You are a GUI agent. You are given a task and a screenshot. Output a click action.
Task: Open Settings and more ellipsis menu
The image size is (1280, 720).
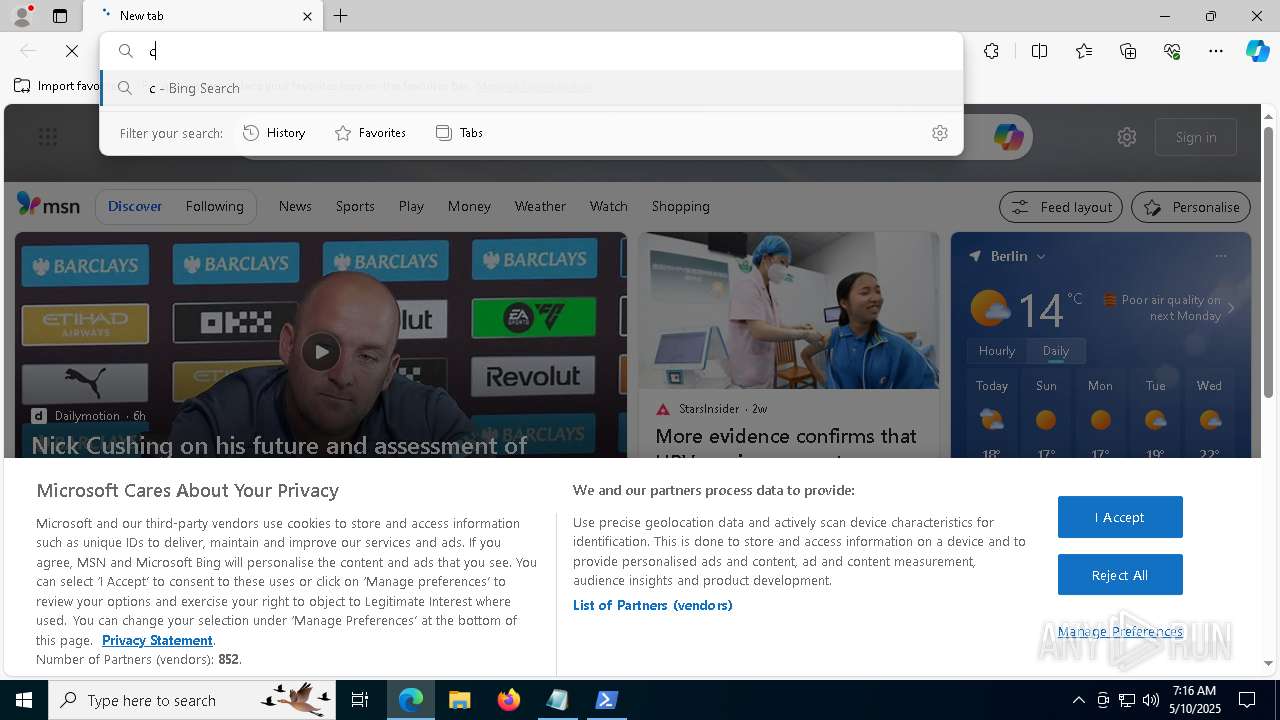tap(1216, 51)
